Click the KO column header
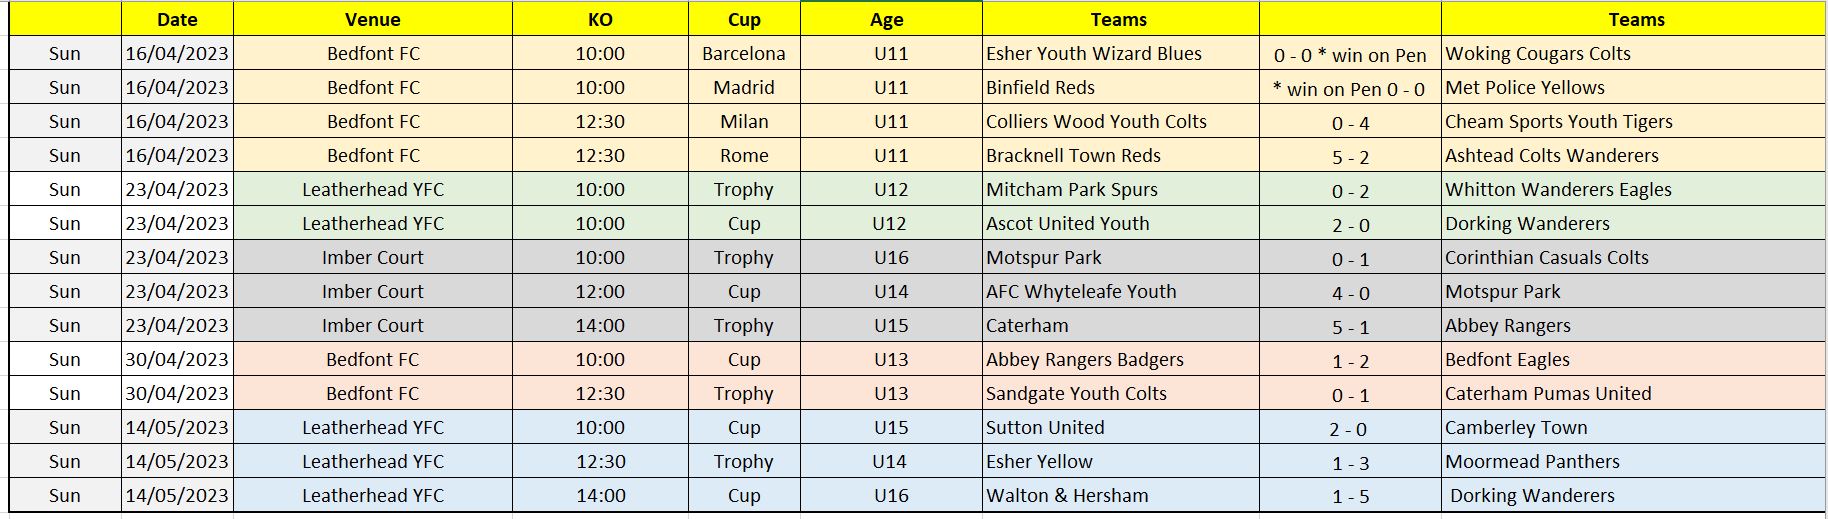1828x519 pixels. [x=600, y=19]
